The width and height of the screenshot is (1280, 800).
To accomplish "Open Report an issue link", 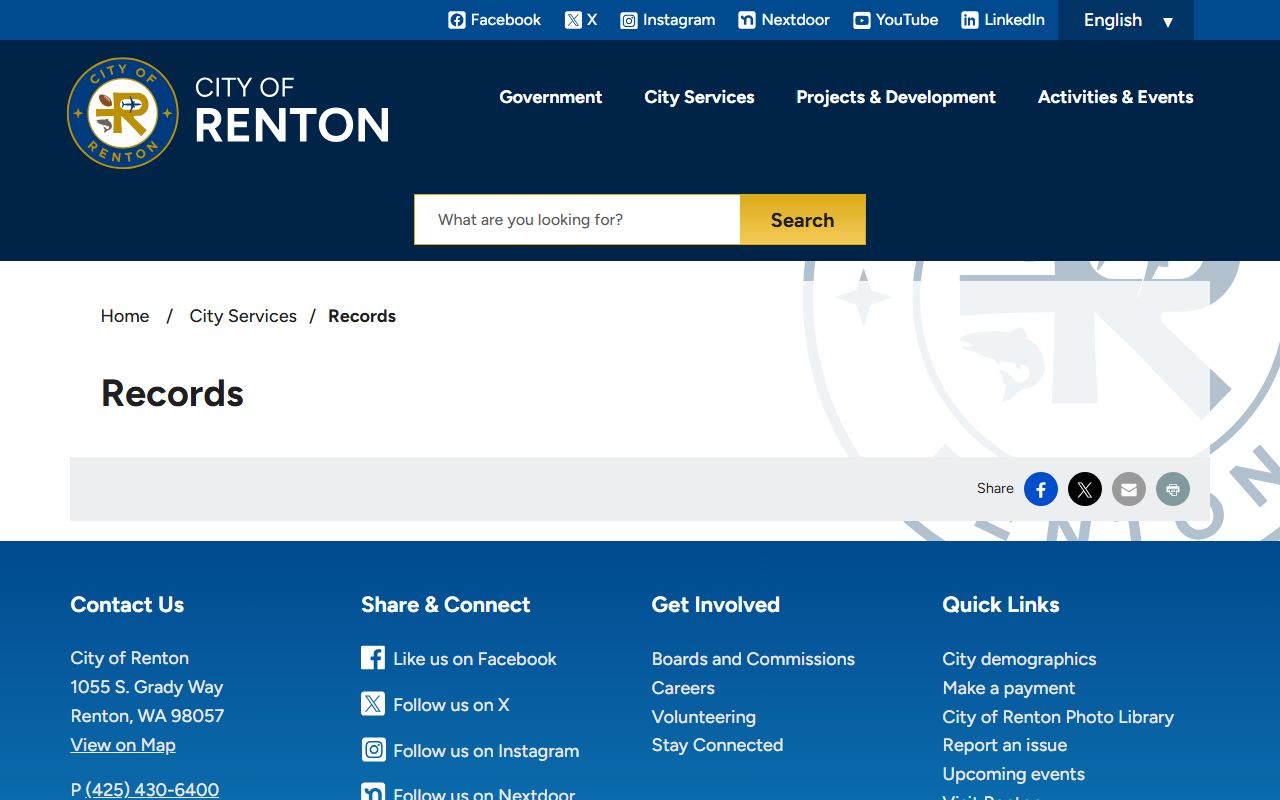I will tap(1005, 745).
